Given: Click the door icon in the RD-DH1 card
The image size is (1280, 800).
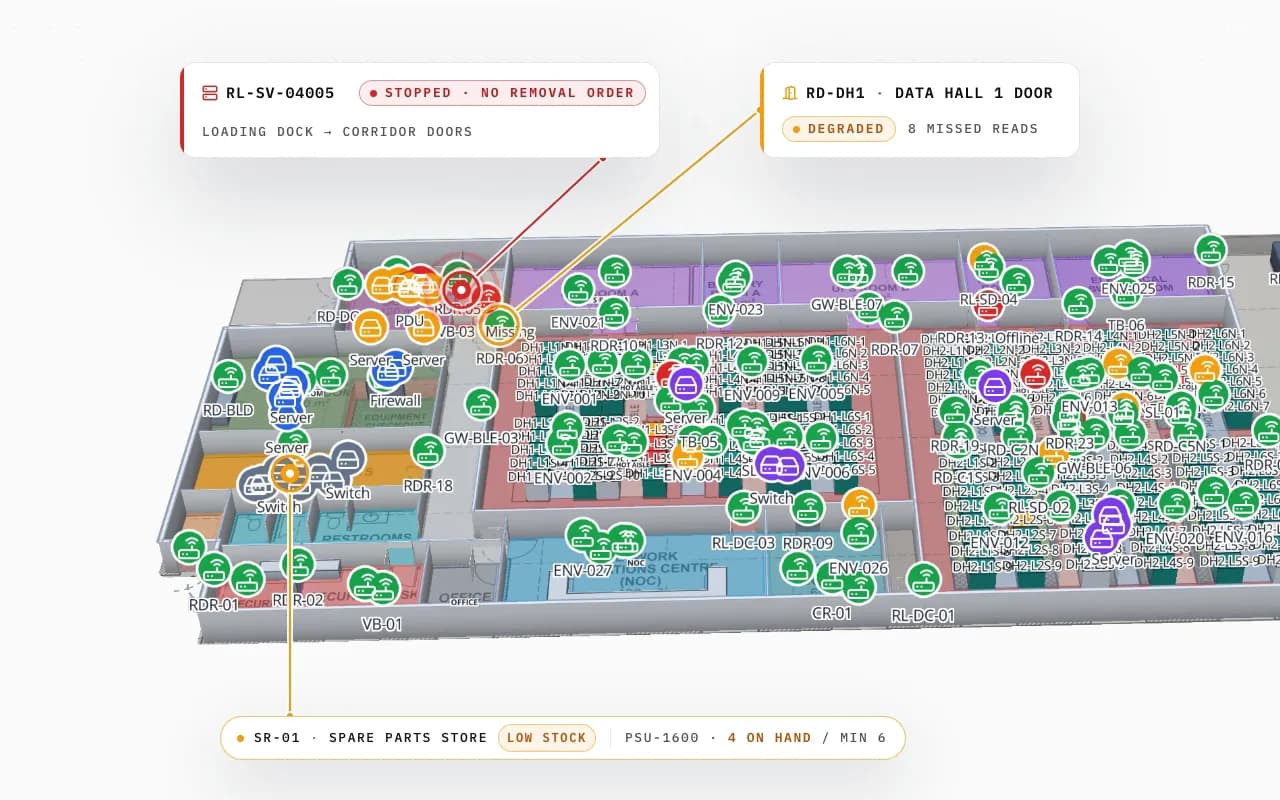Looking at the screenshot, I should pos(790,93).
